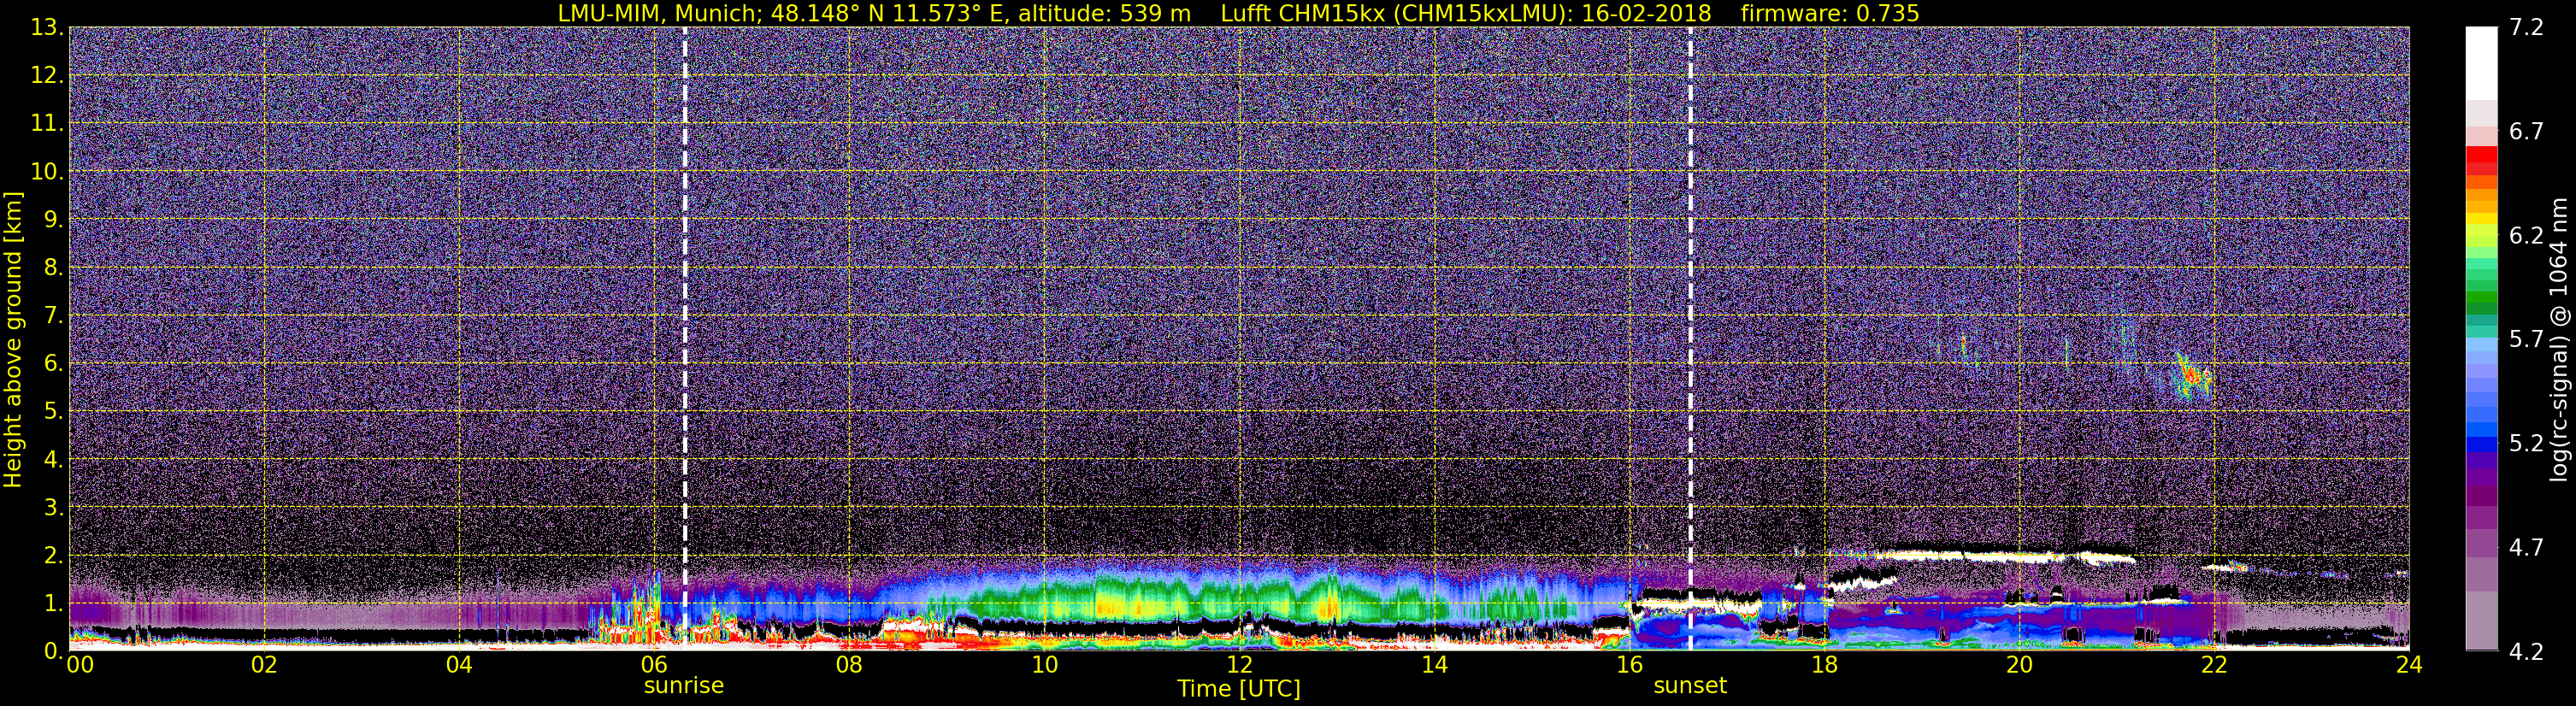The width and height of the screenshot is (2576, 706).
Task: Click the x-axis tick label '22'
Action: 2214,666
